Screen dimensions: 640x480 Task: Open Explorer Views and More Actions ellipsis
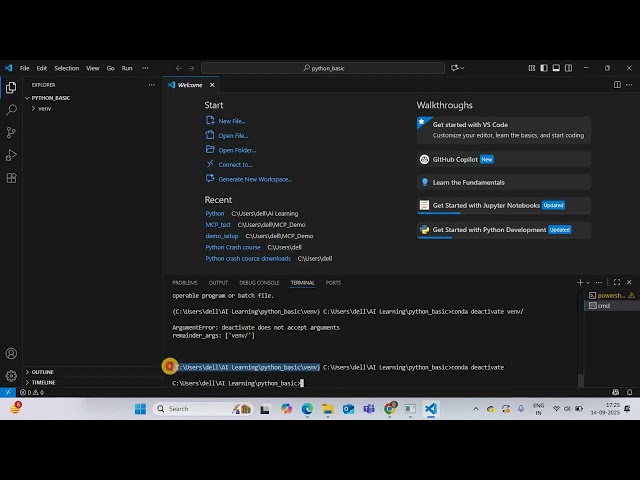(152, 84)
